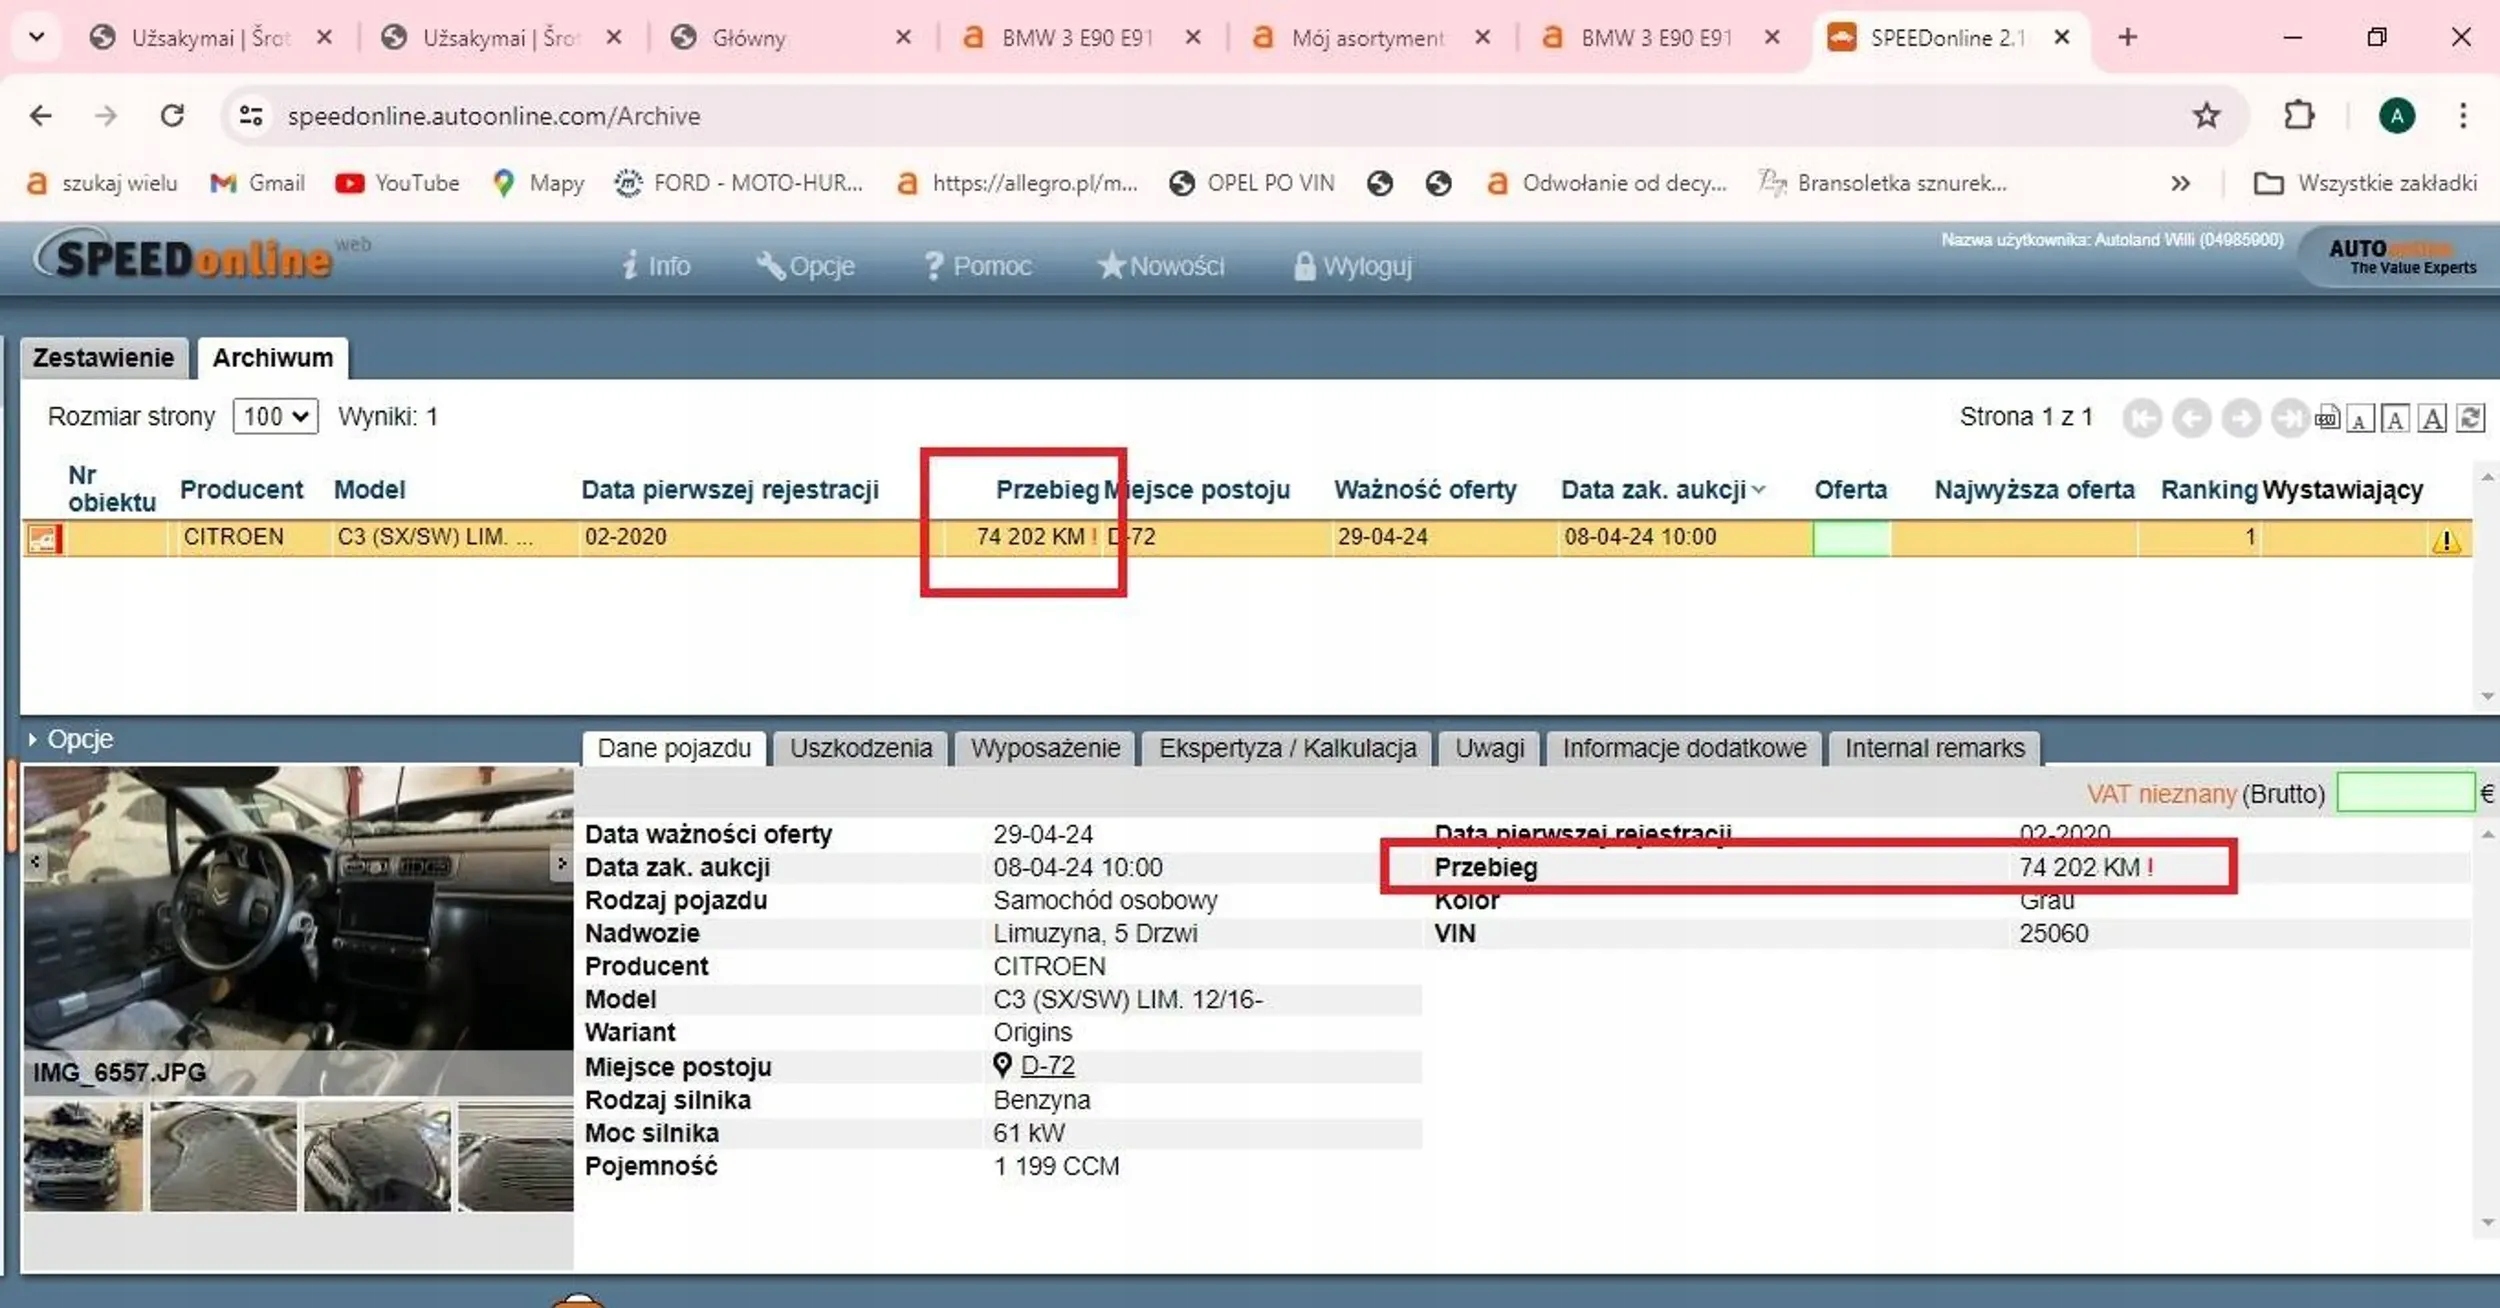
Task: Open the Rozmiar strony dropdown
Action: click(275, 417)
